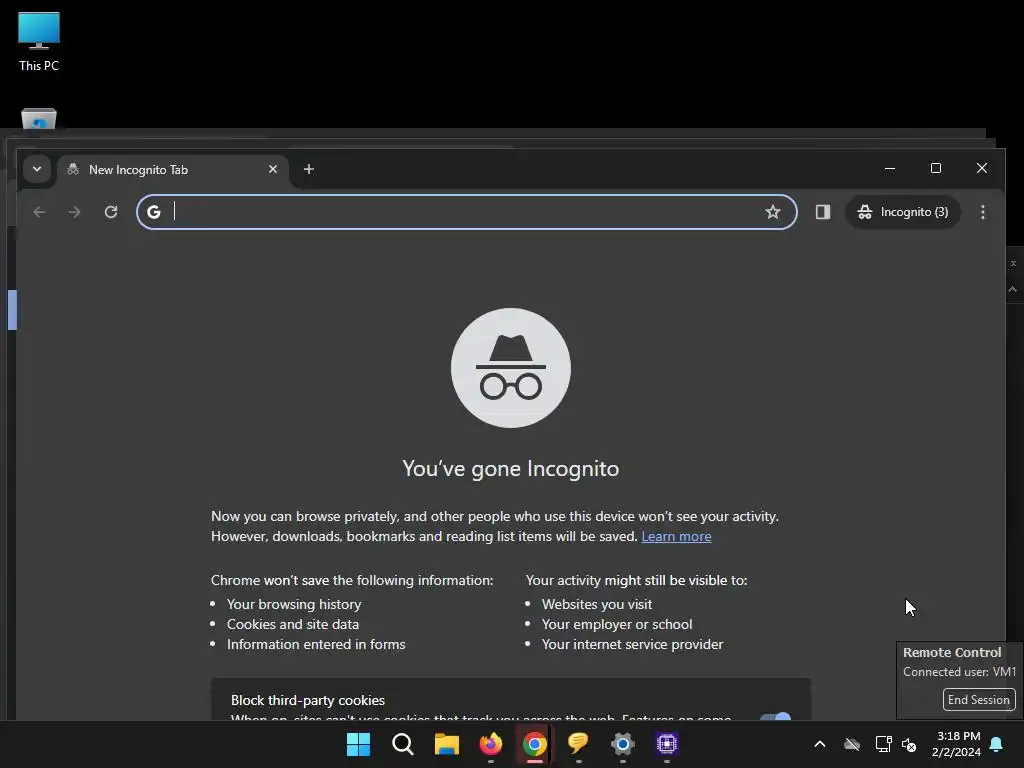Click the Google icon in address bar
The width and height of the screenshot is (1024, 768).
tap(153, 212)
